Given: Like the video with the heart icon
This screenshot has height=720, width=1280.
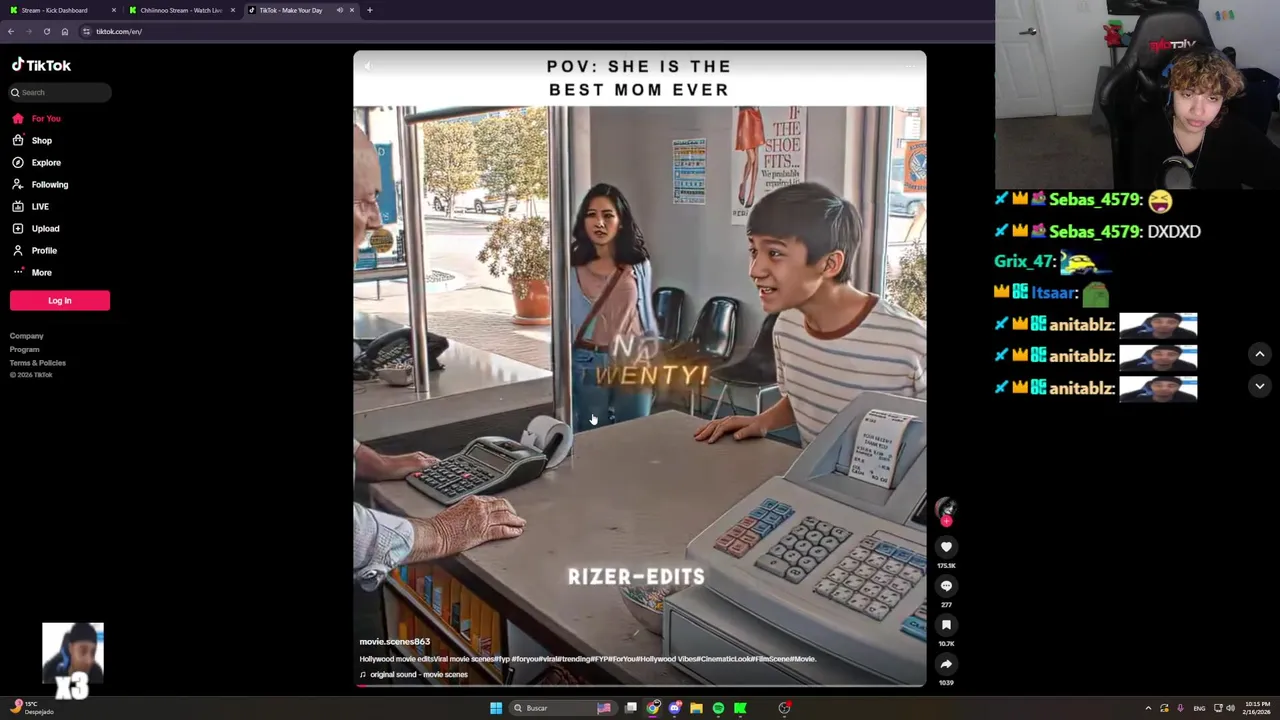Looking at the screenshot, I should (946, 547).
